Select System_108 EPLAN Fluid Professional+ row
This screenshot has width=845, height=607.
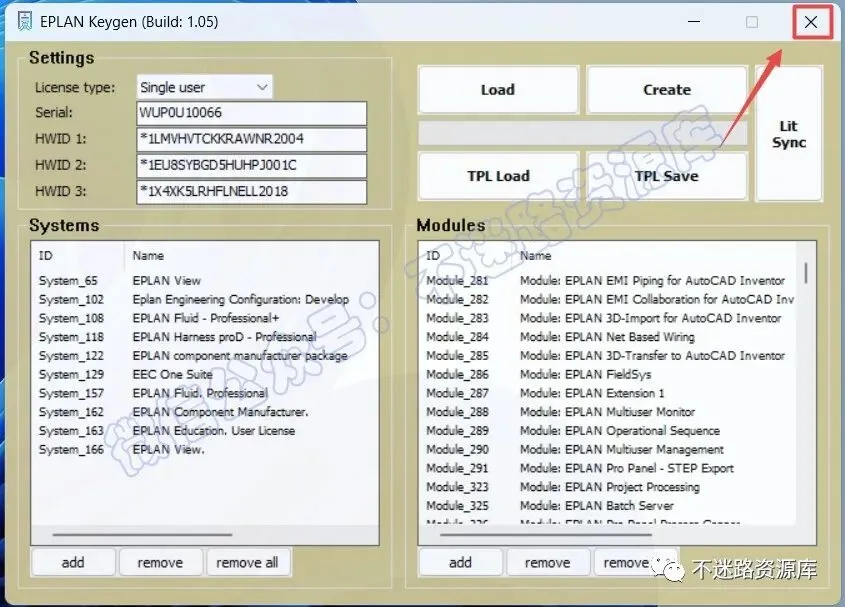[205, 319]
